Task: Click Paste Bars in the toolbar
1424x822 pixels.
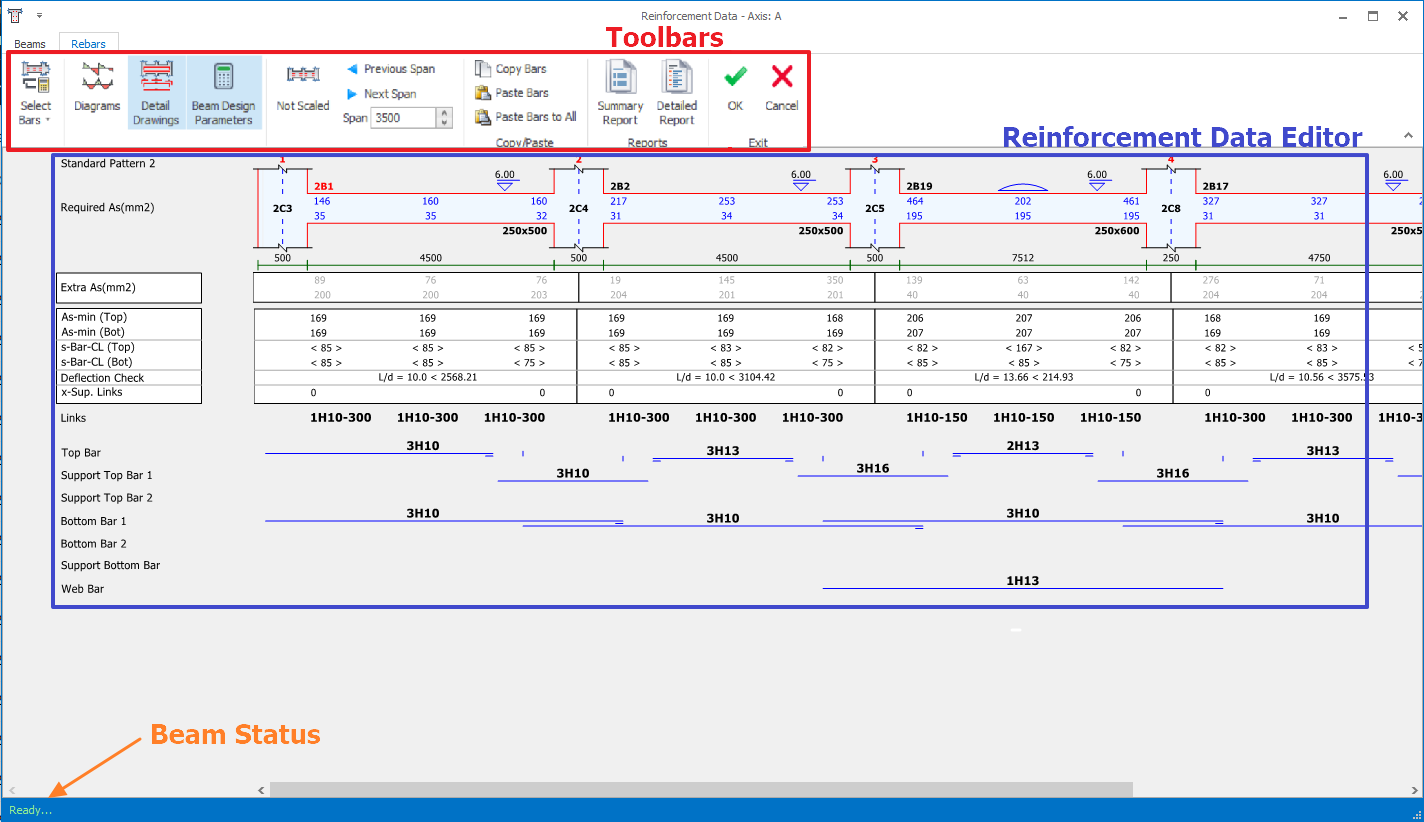Action: coord(512,93)
